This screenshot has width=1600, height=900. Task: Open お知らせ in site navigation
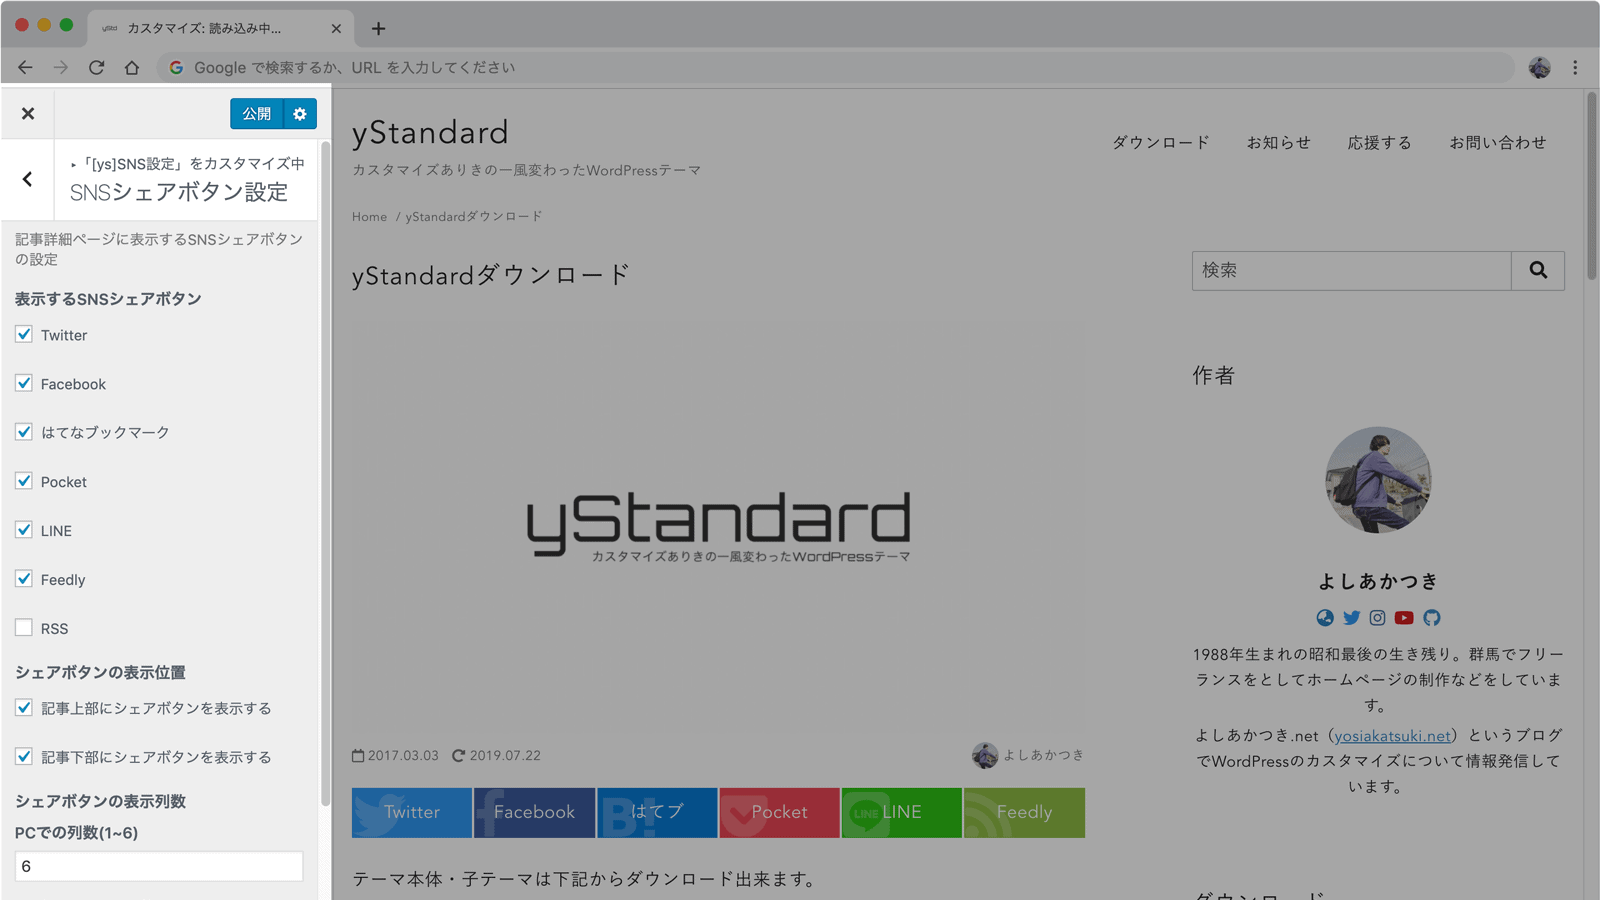(x=1279, y=143)
